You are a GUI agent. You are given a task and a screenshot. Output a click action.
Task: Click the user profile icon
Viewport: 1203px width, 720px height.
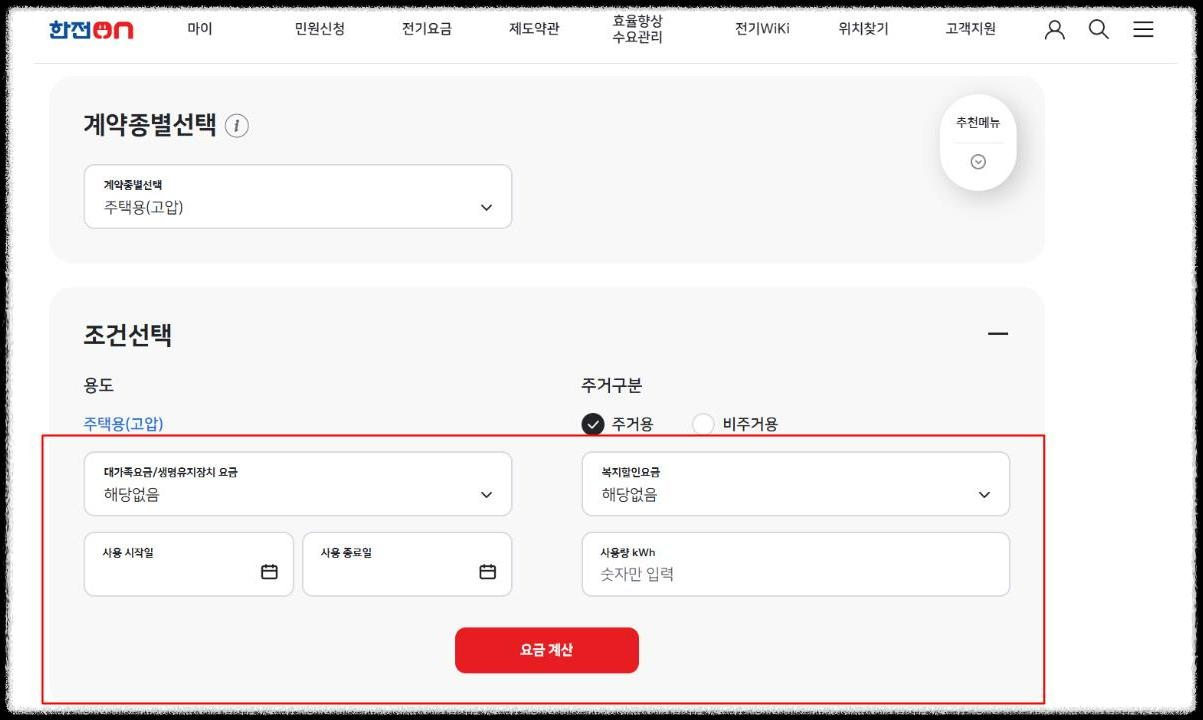tap(1054, 29)
